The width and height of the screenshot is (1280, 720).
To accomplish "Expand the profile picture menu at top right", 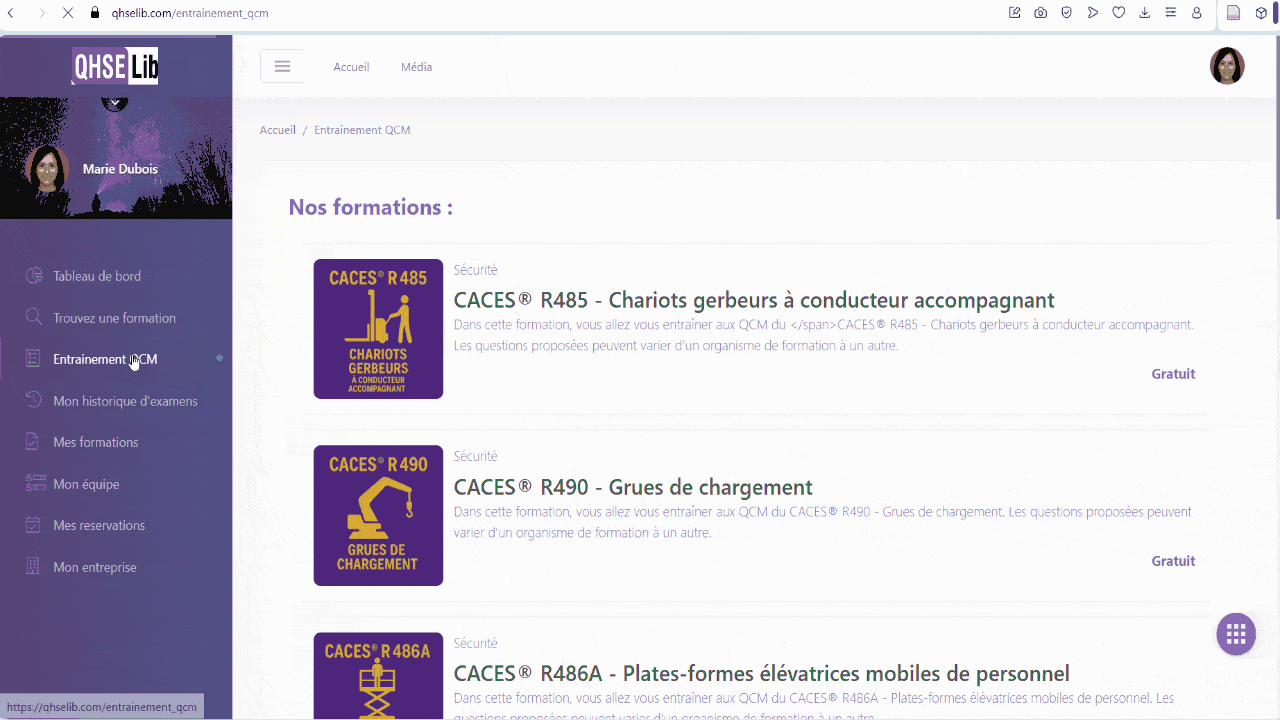I will point(1227,65).
